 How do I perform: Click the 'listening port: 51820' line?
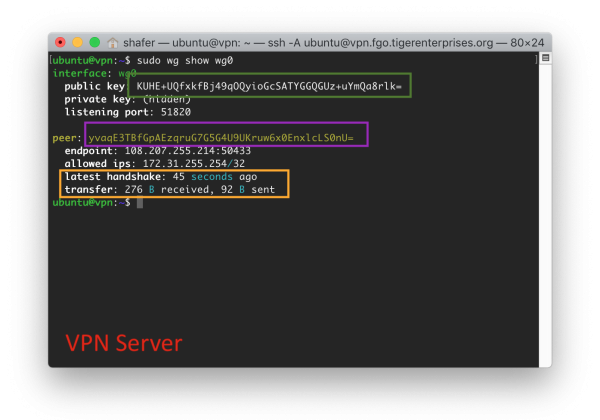(127, 112)
